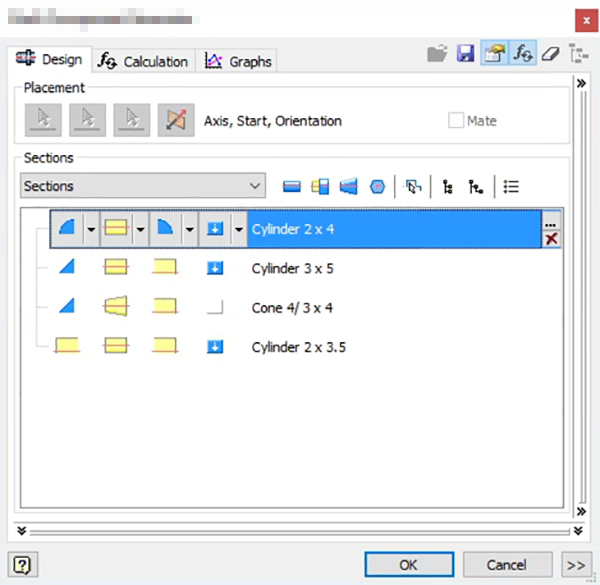Click the list options icon in Sections toolbar
The width and height of the screenshot is (600, 585).
coord(511,187)
